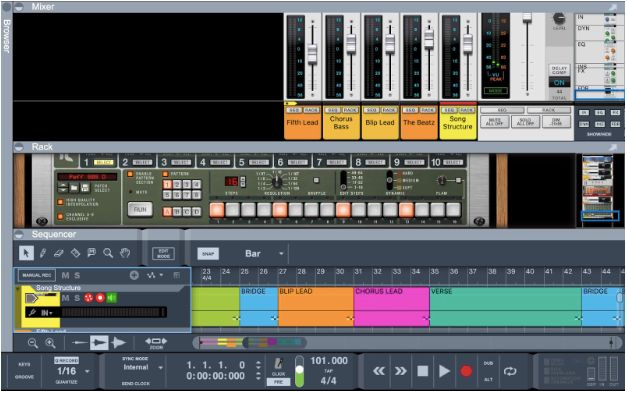Screen dimensions: 627x393
Task: Toggle the loop button in transport
Action: point(510,371)
